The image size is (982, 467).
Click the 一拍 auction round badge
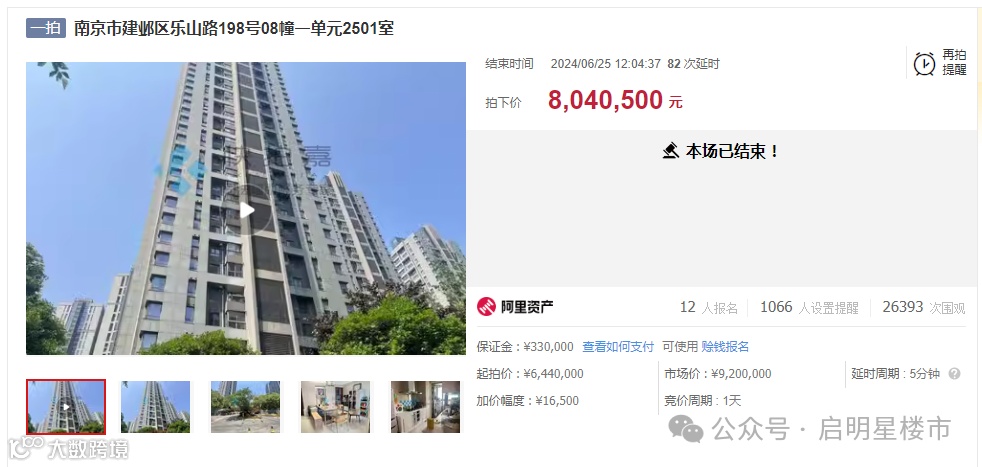(46, 28)
